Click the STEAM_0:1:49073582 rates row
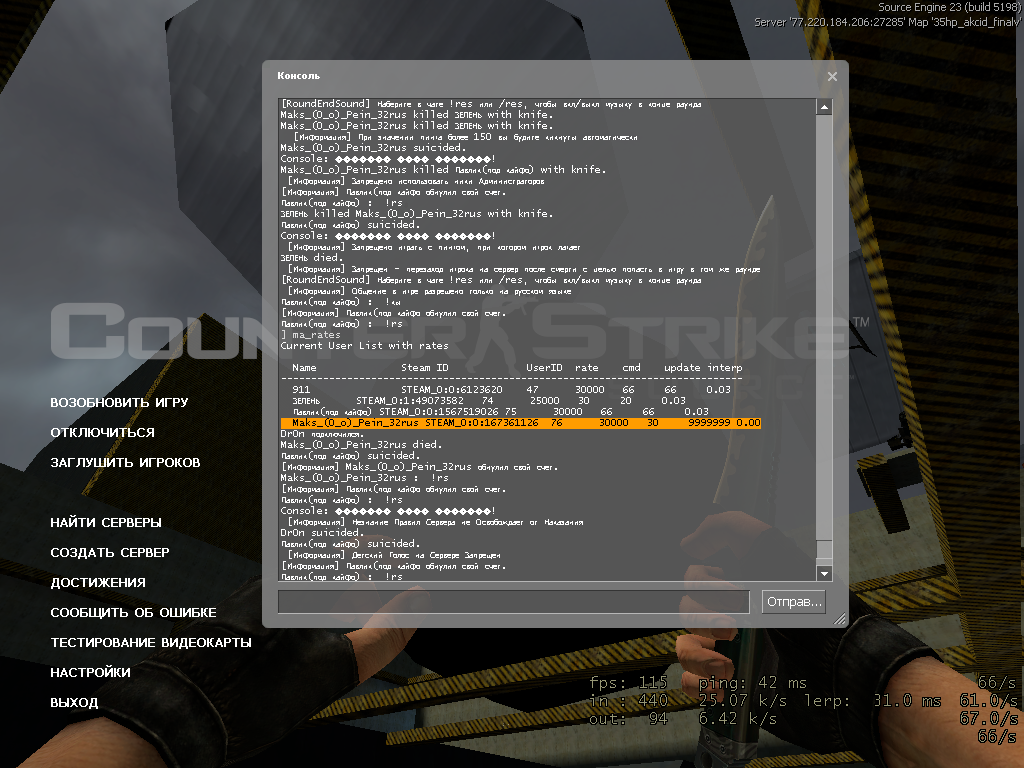This screenshot has height=768, width=1024. tap(488, 400)
